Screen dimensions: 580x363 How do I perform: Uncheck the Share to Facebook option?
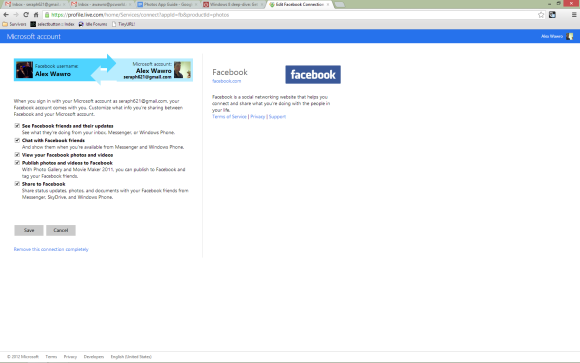17,184
